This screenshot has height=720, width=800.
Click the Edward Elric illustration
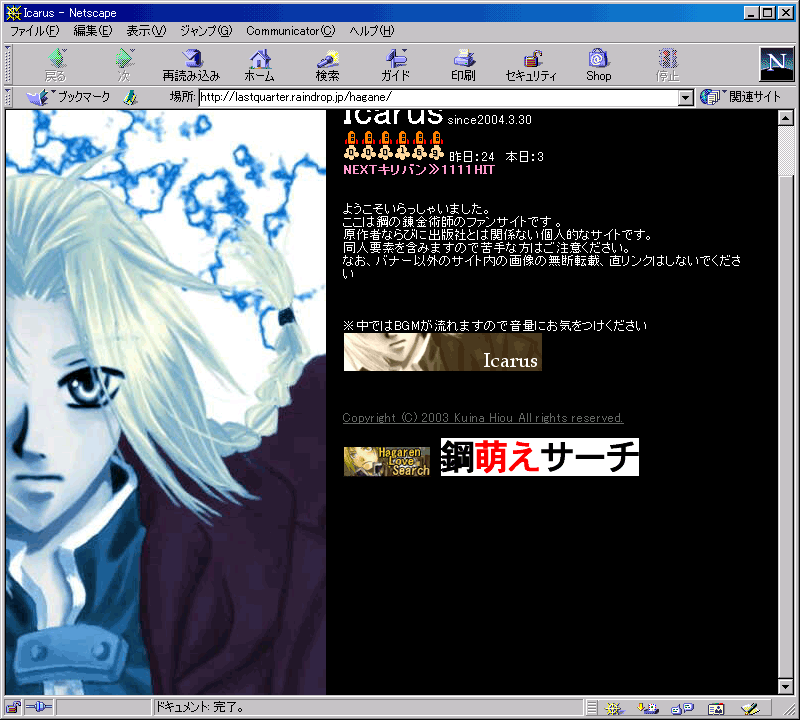[166, 403]
